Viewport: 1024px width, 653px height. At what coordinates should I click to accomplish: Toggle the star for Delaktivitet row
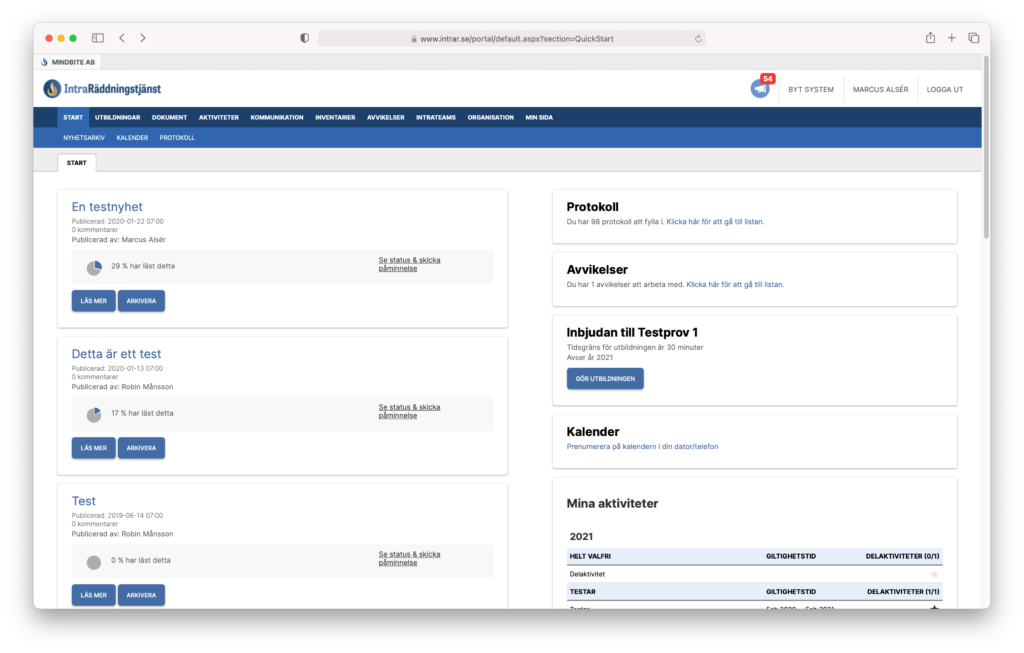pyautogui.click(x=935, y=574)
